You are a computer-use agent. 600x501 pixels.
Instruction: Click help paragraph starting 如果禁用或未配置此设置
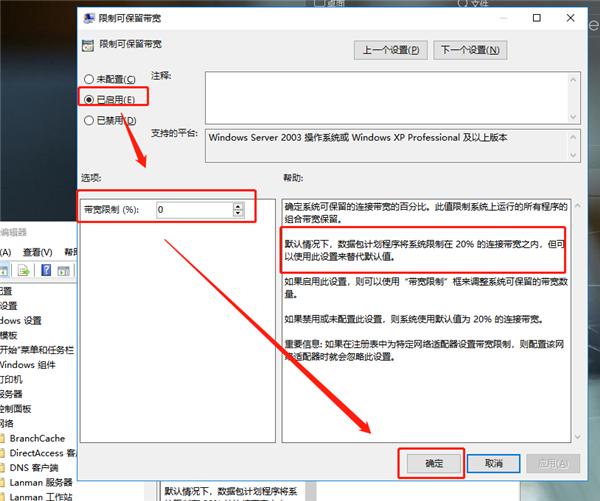414,319
